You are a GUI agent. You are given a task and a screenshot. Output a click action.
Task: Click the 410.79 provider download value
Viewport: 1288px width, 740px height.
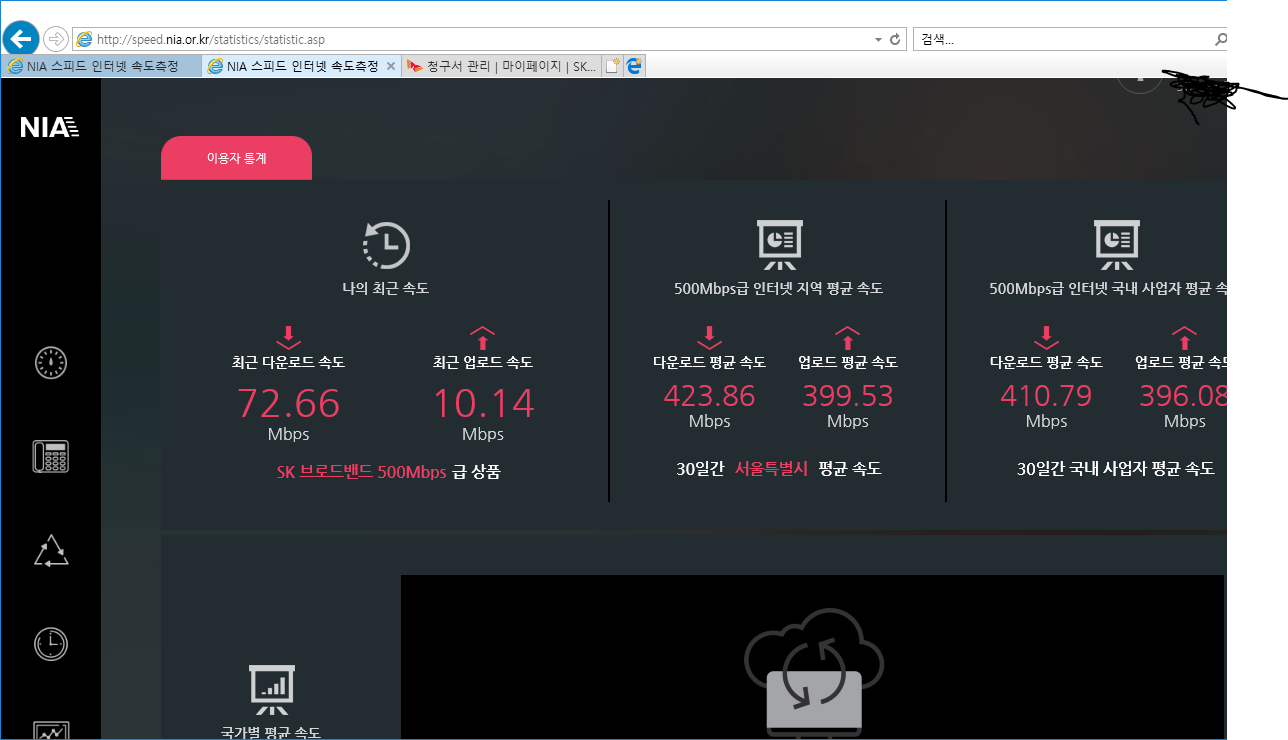coord(1046,396)
